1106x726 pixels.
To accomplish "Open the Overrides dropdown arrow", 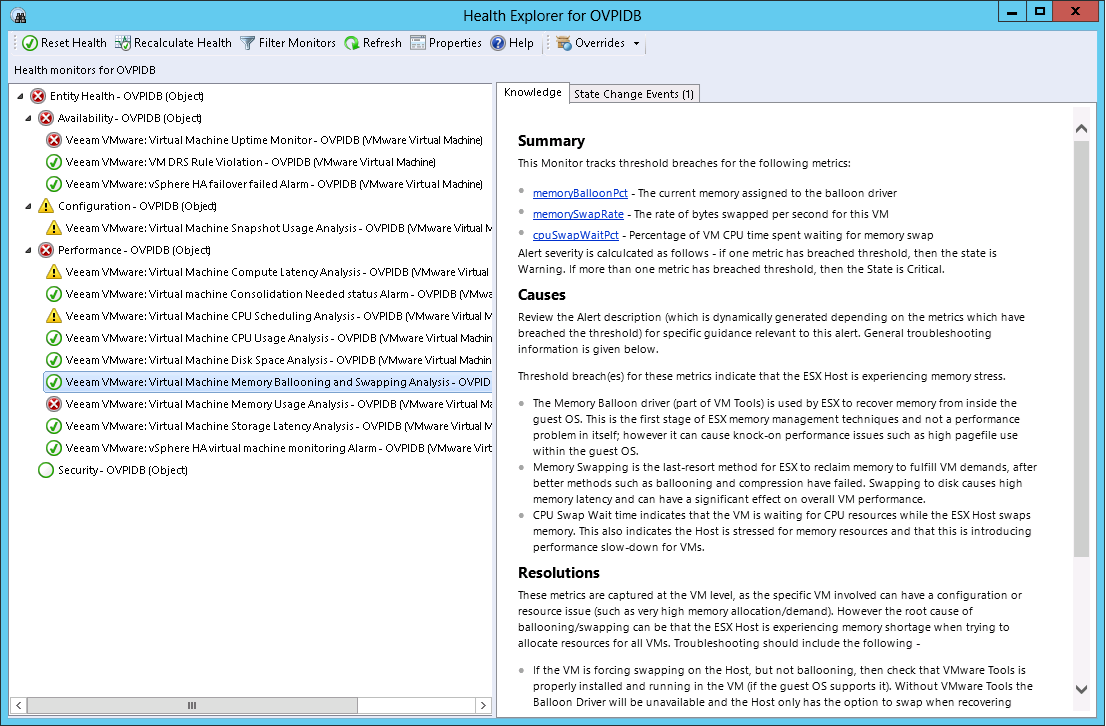I will 636,44.
